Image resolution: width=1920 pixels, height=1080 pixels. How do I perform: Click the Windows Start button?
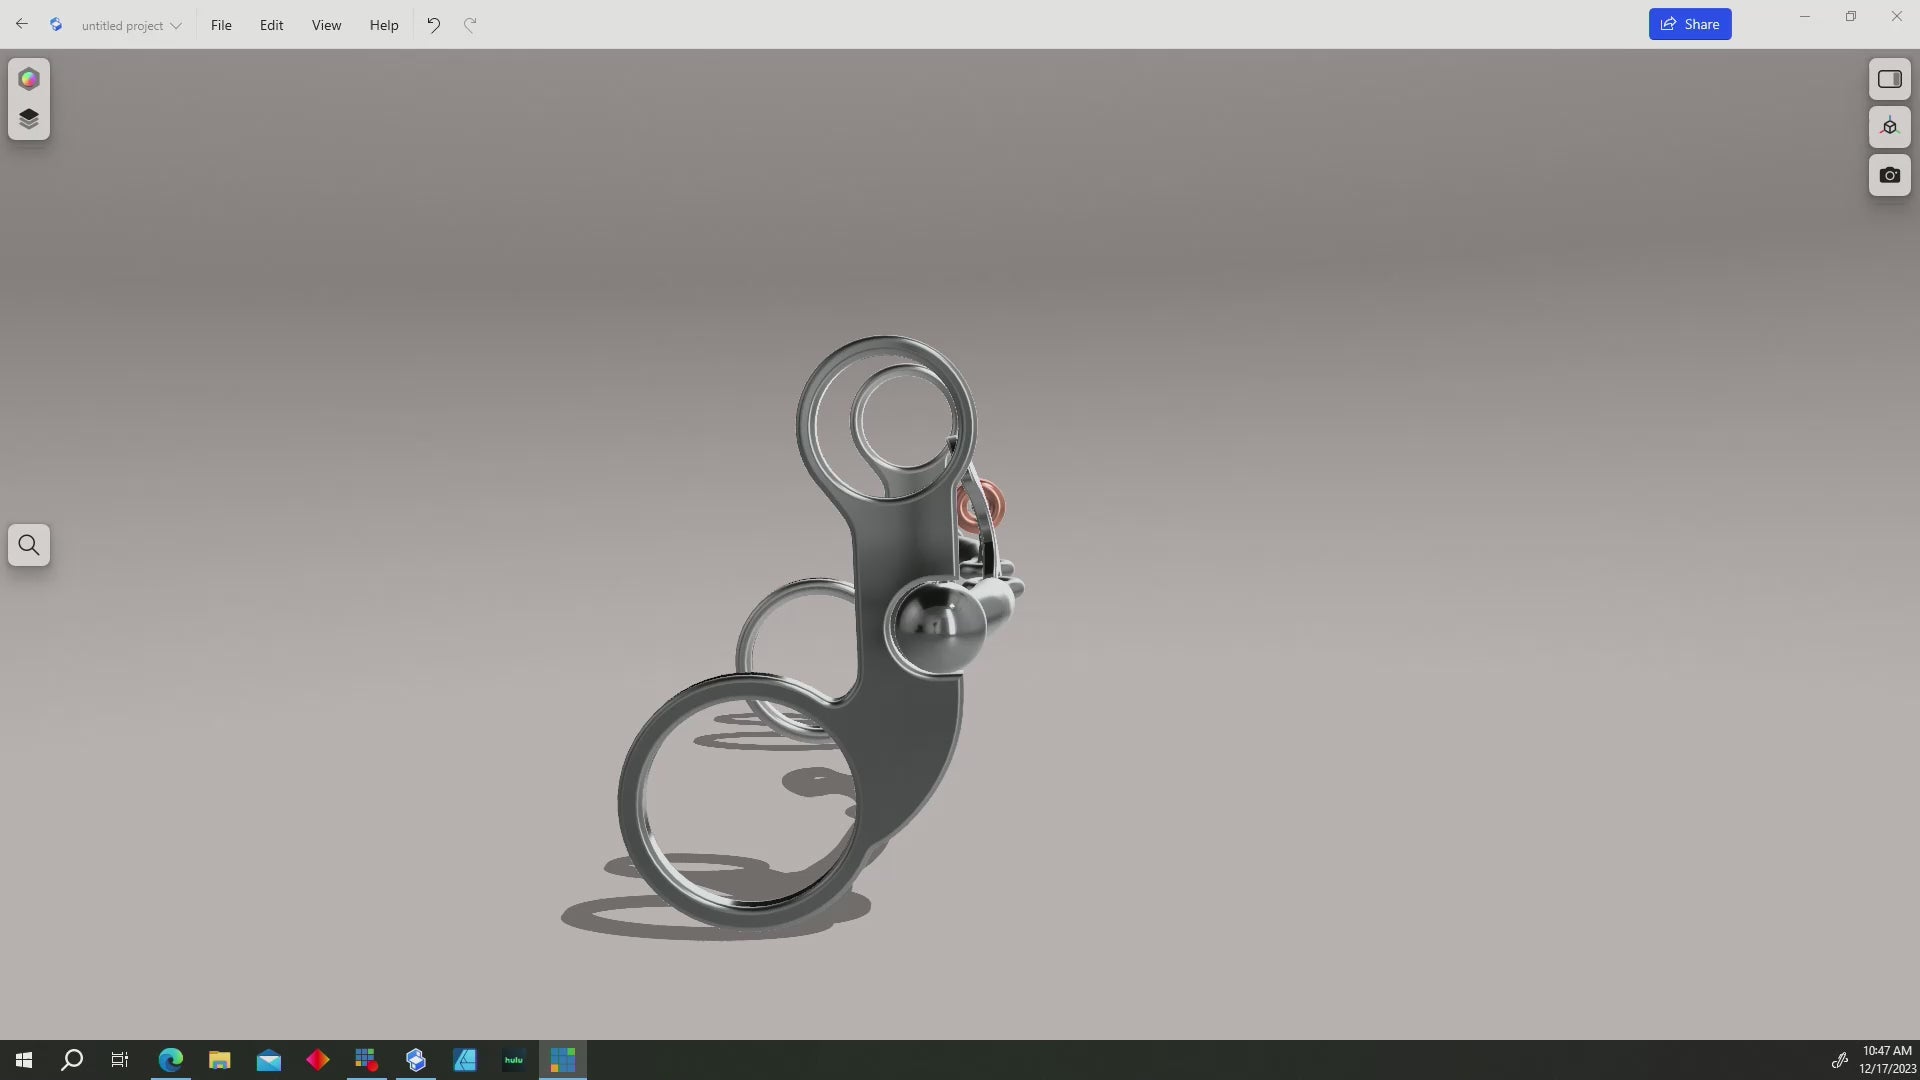click(x=24, y=1060)
